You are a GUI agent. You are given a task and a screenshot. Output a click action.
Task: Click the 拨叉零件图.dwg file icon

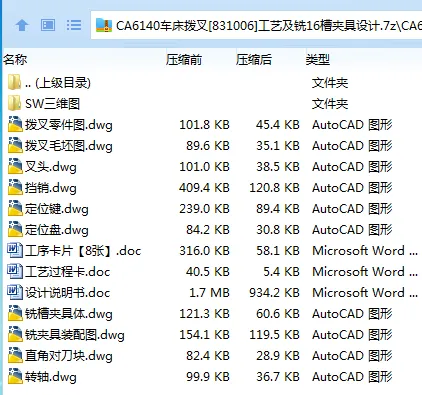(15, 124)
